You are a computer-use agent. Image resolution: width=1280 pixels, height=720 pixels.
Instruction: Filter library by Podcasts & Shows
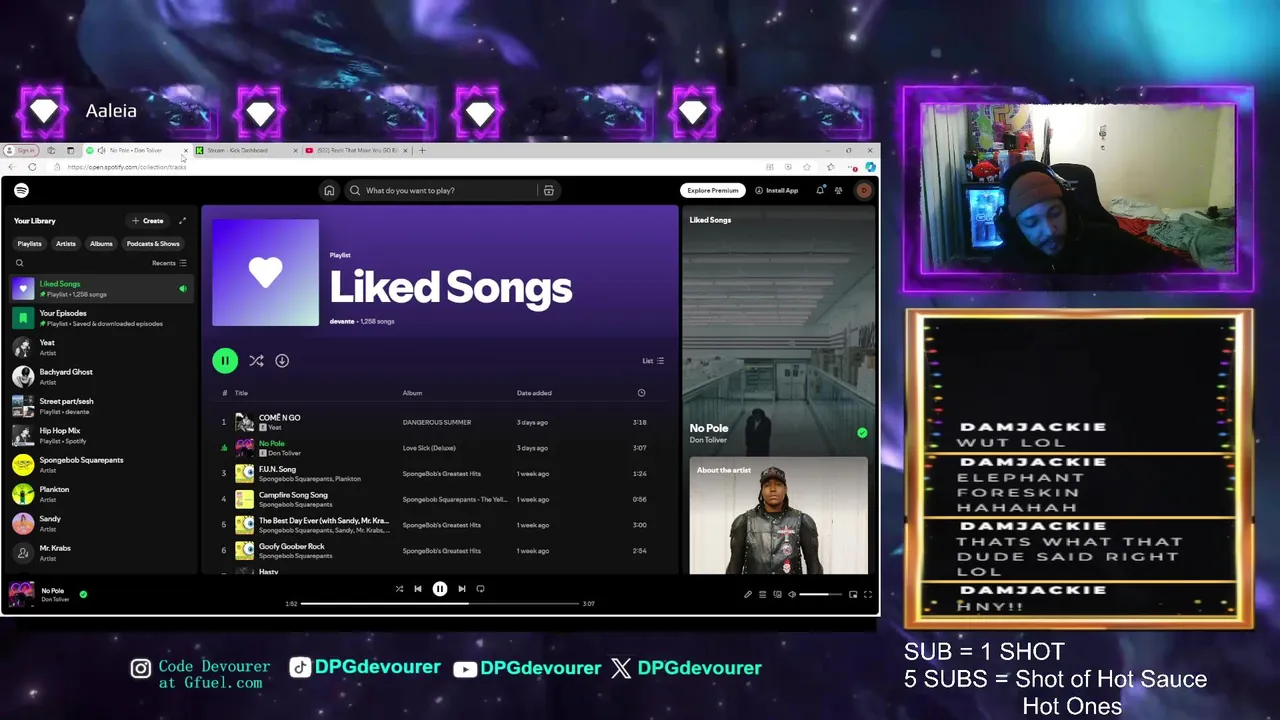pyautogui.click(x=153, y=244)
